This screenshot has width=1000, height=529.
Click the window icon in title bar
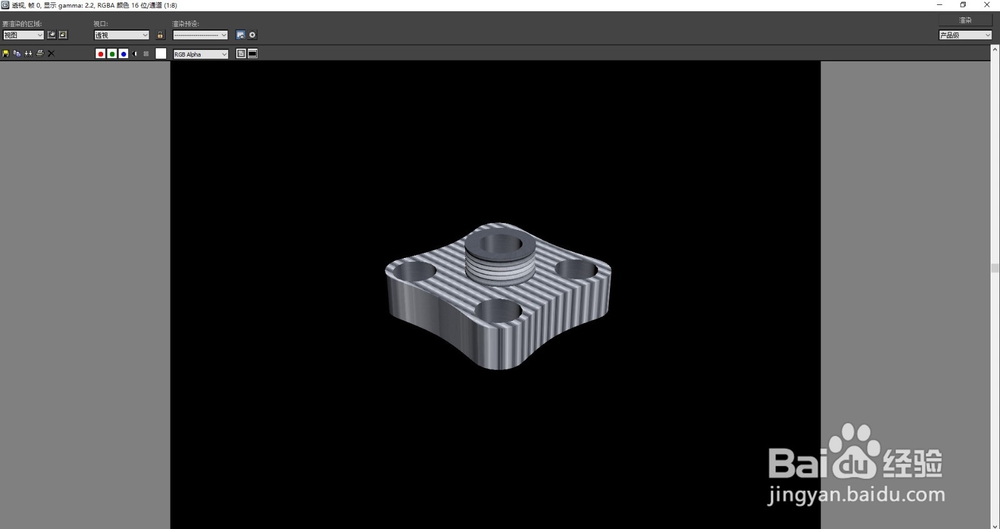5,4
